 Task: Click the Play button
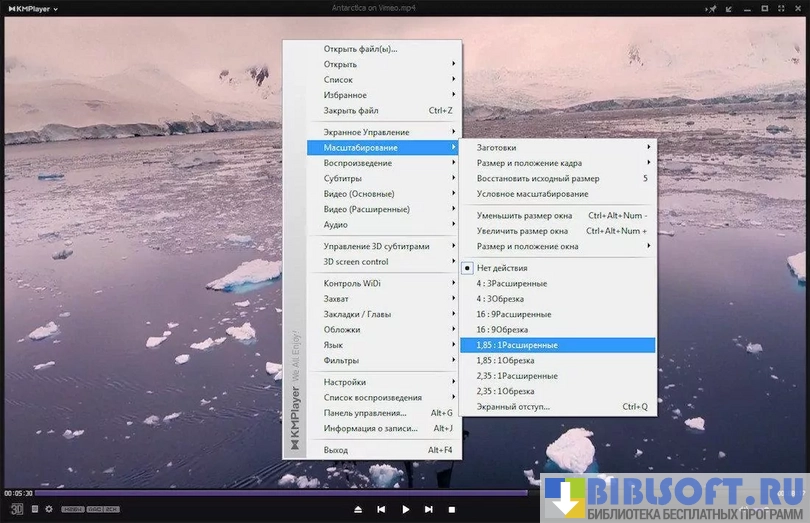[405, 509]
